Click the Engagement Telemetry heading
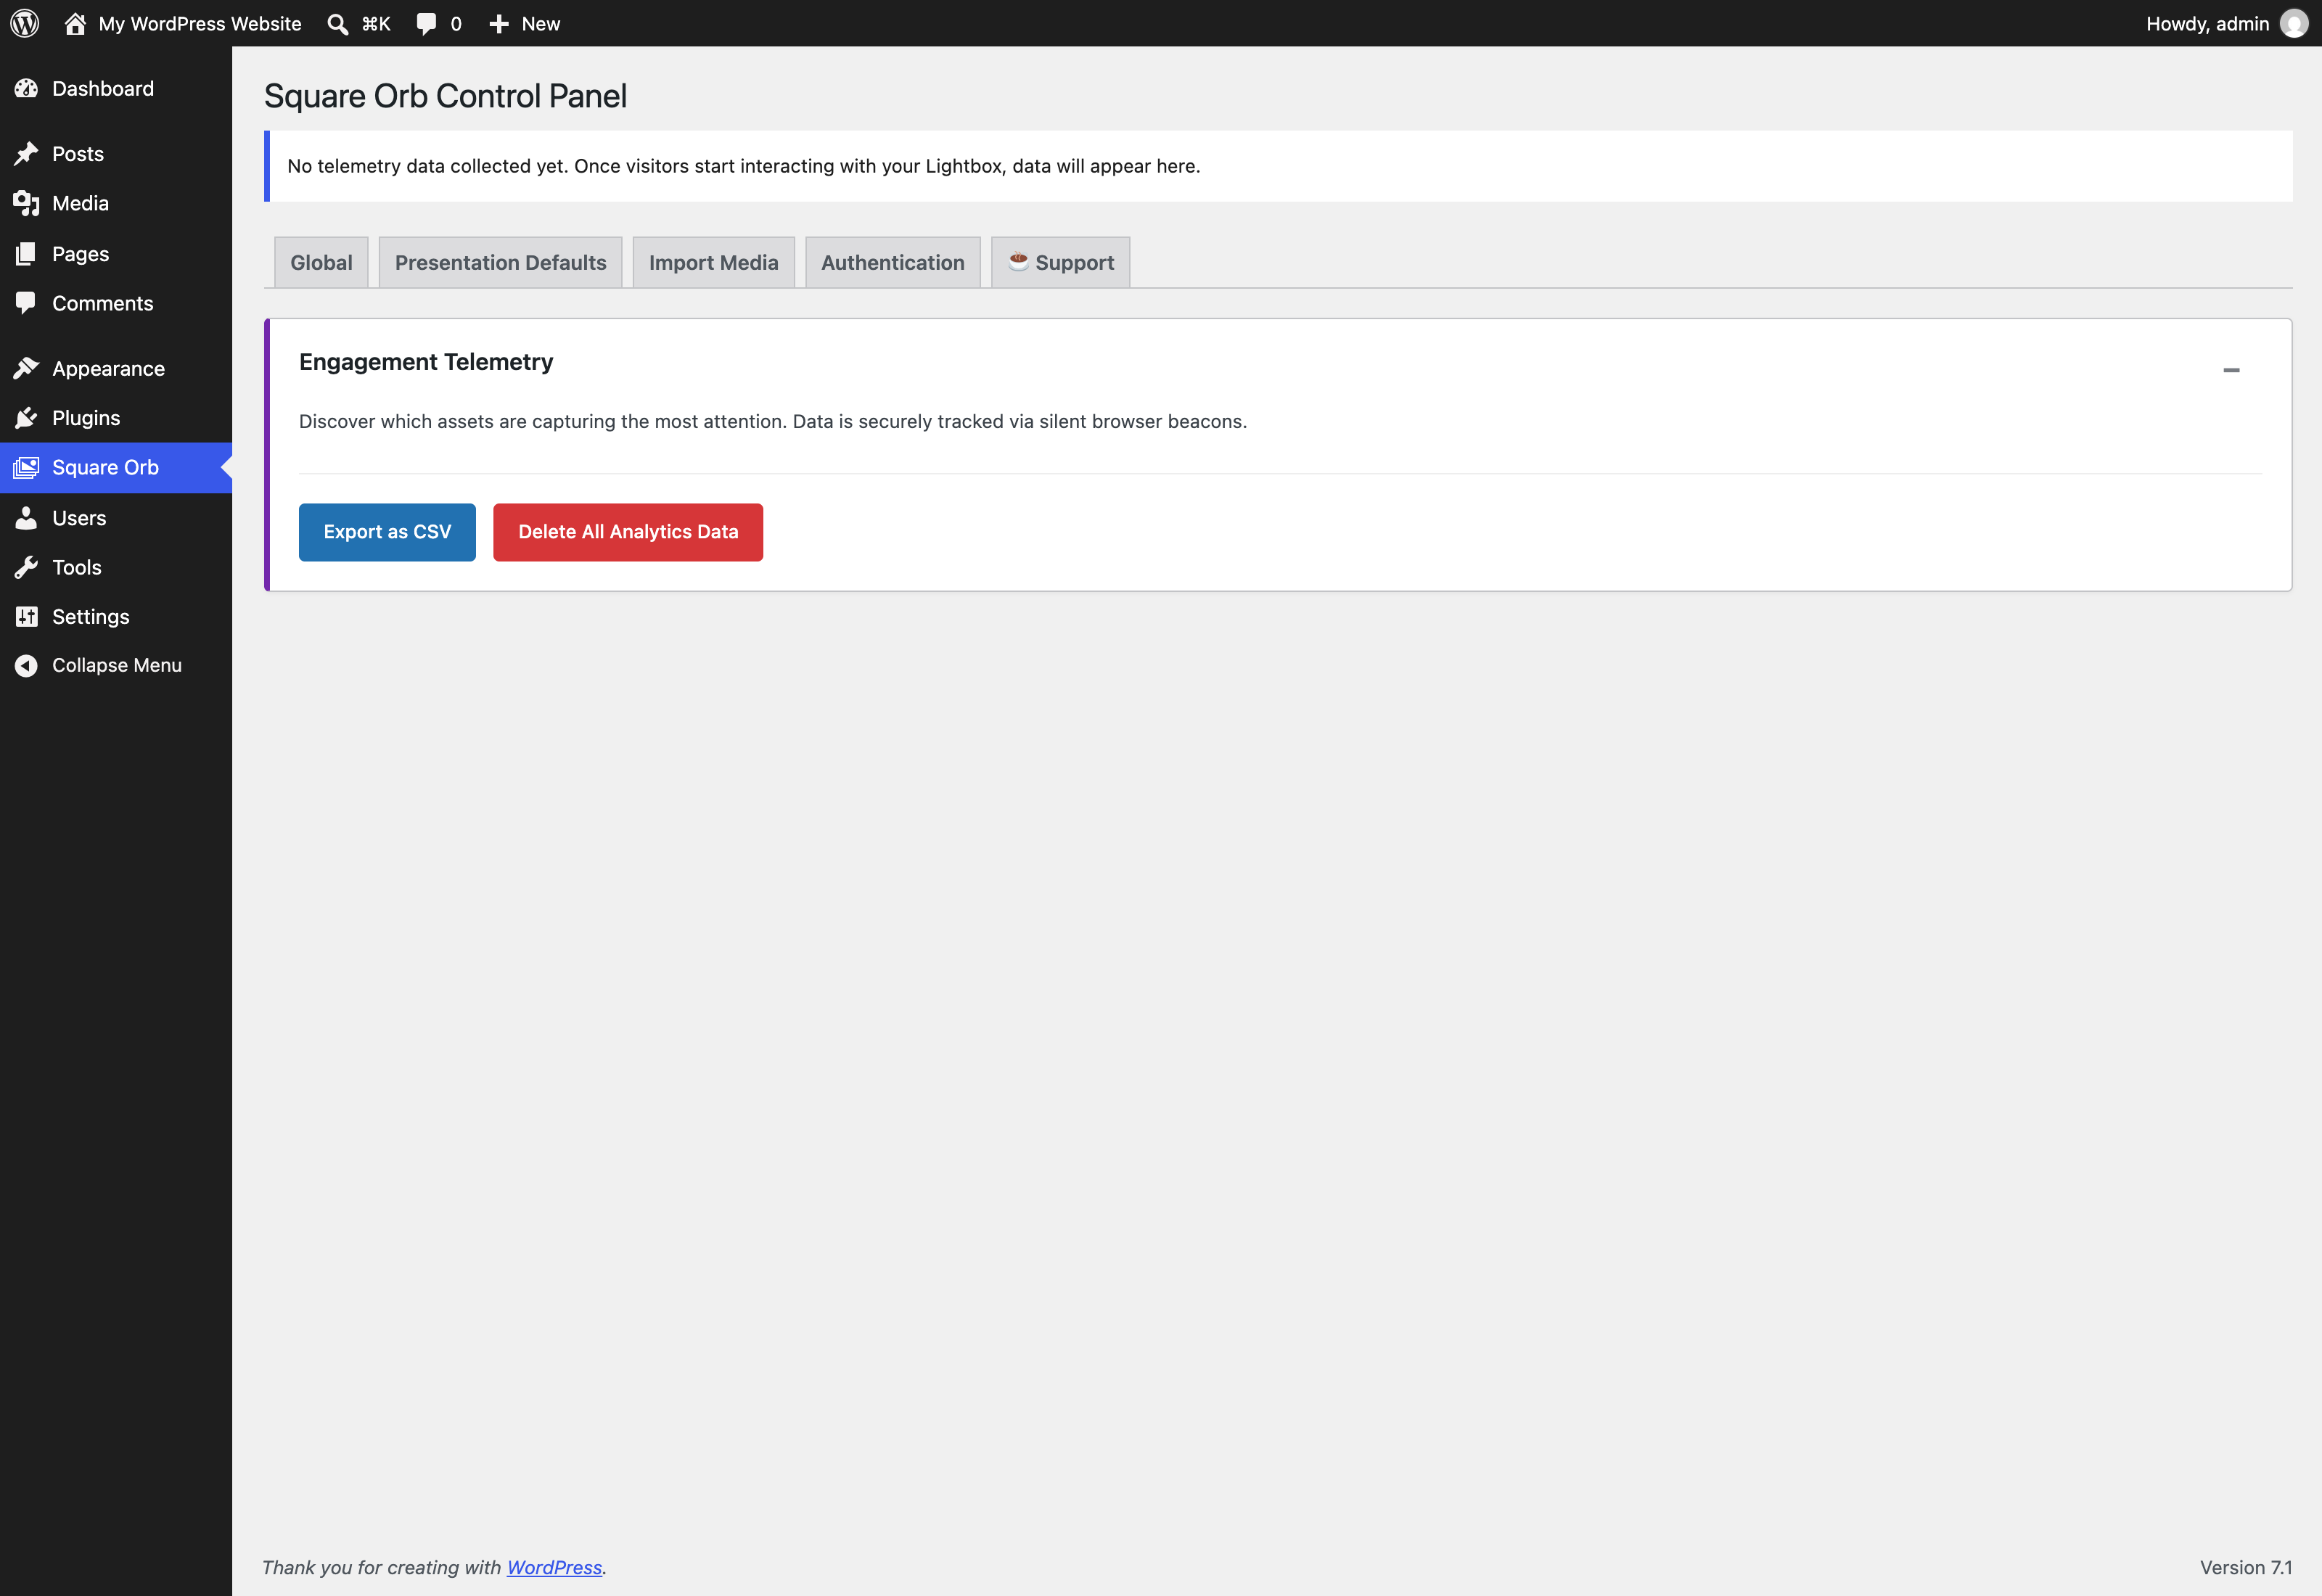The image size is (2322, 1596). (426, 362)
